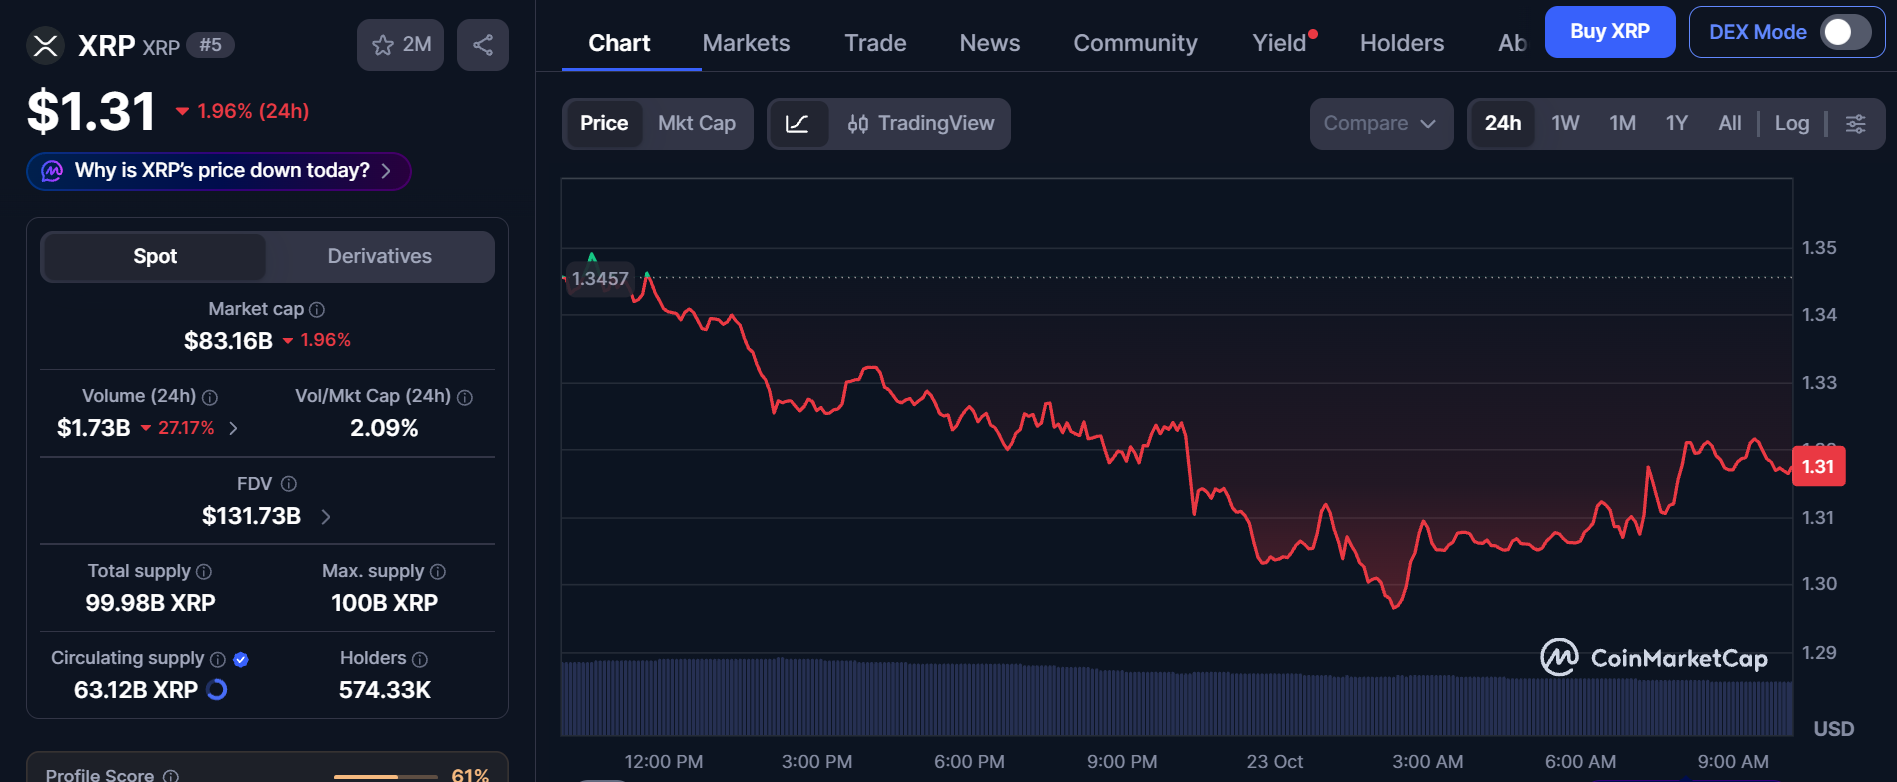Open the Trade tab
The width and height of the screenshot is (1897, 782).
(875, 43)
